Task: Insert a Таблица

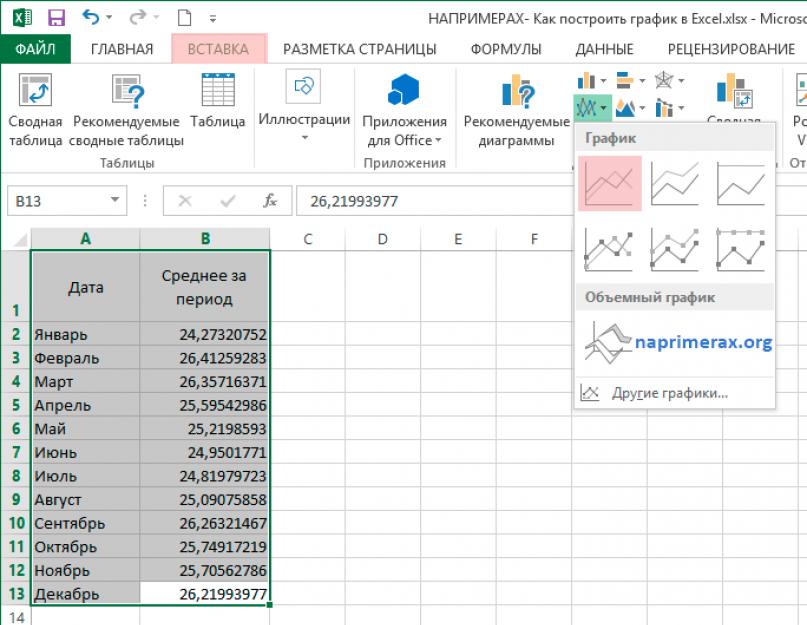Action: (218, 101)
